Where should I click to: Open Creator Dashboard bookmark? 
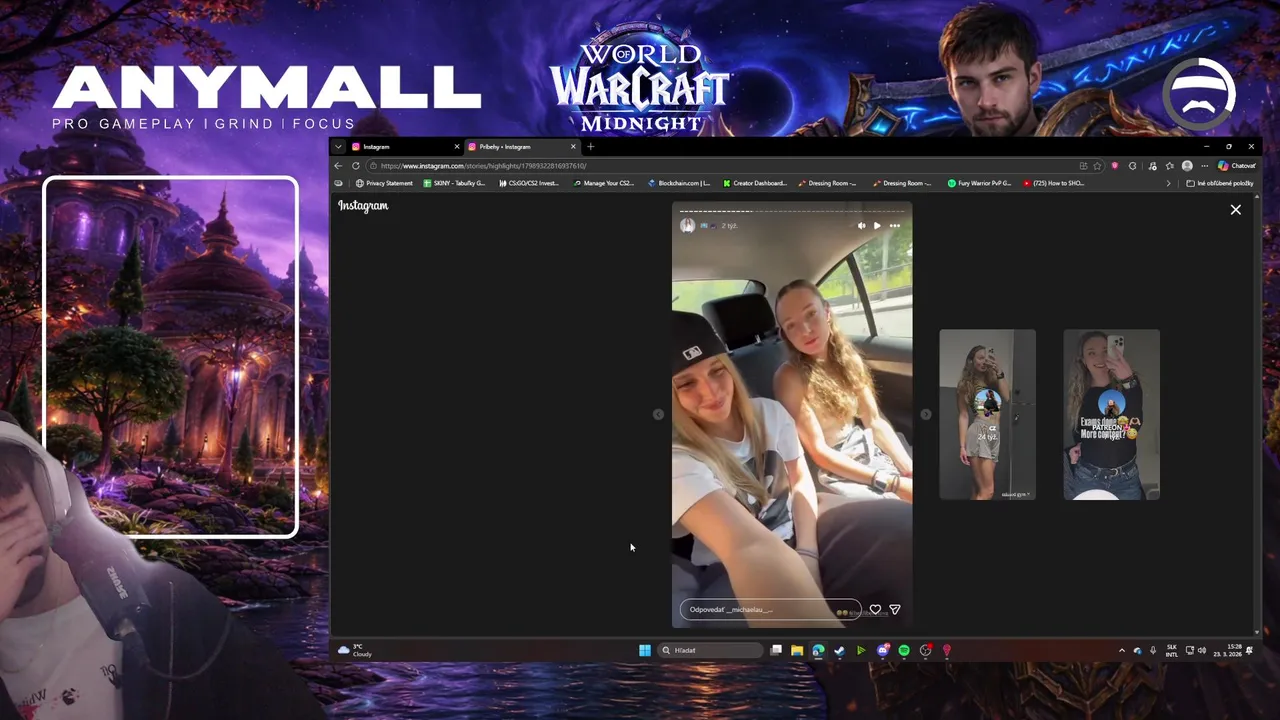(x=755, y=183)
